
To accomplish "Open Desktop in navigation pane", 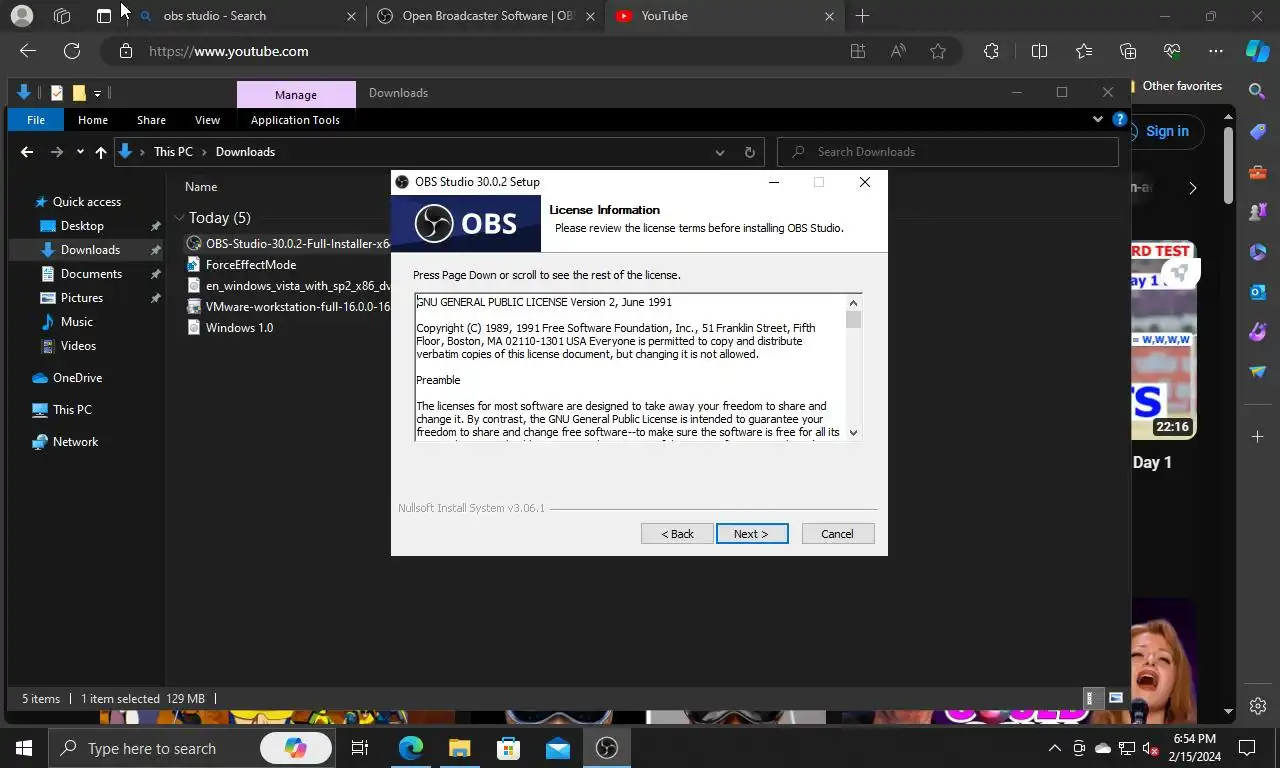I will 82,226.
